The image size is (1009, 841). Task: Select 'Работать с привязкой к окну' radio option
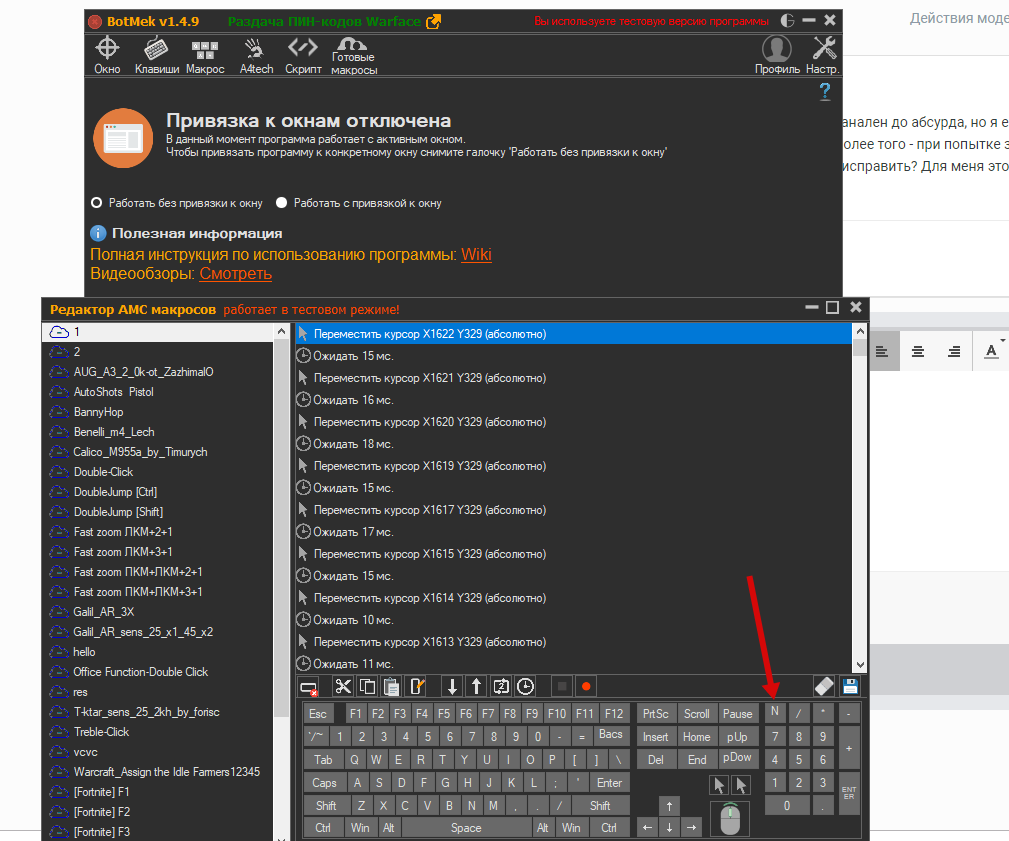point(359,203)
